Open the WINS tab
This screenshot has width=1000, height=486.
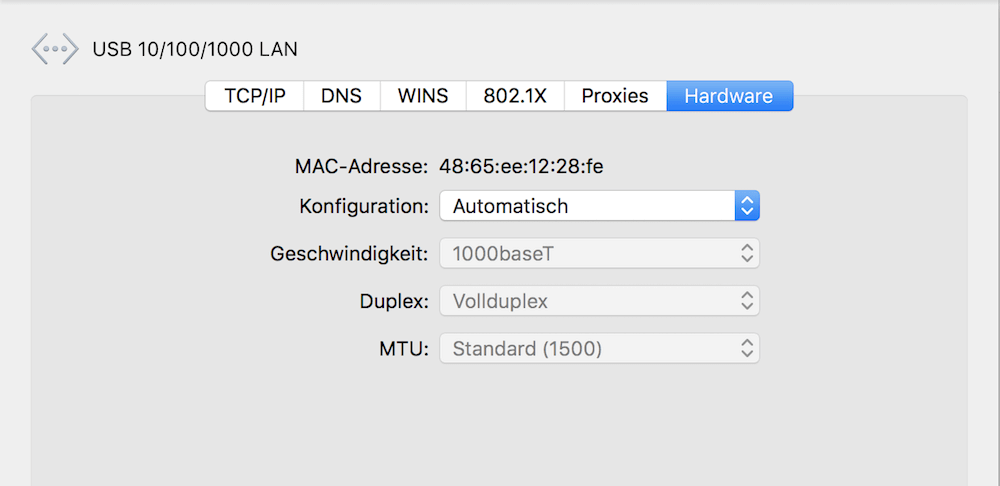pyautogui.click(x=423, y=96)
